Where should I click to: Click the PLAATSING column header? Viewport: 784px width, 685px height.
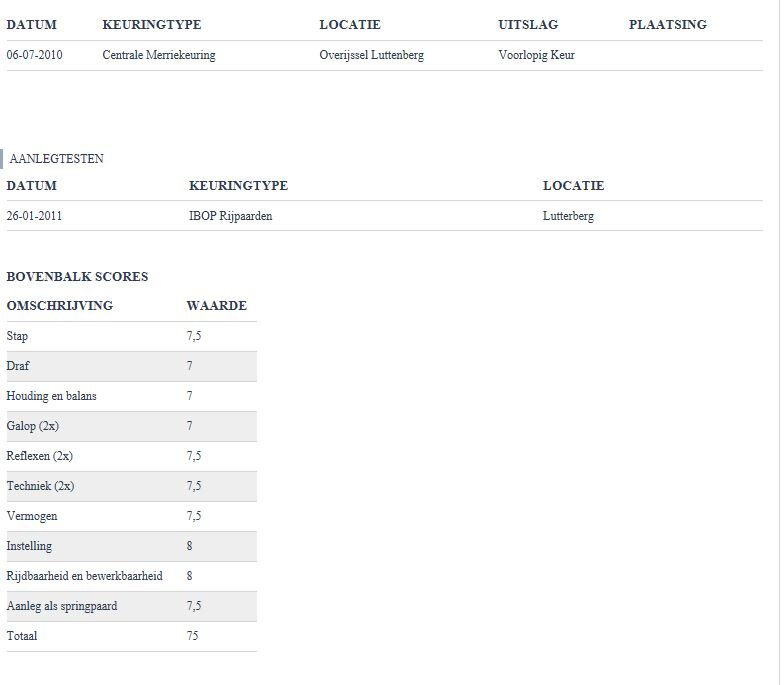pyautogui.click(x=667, y=25)
